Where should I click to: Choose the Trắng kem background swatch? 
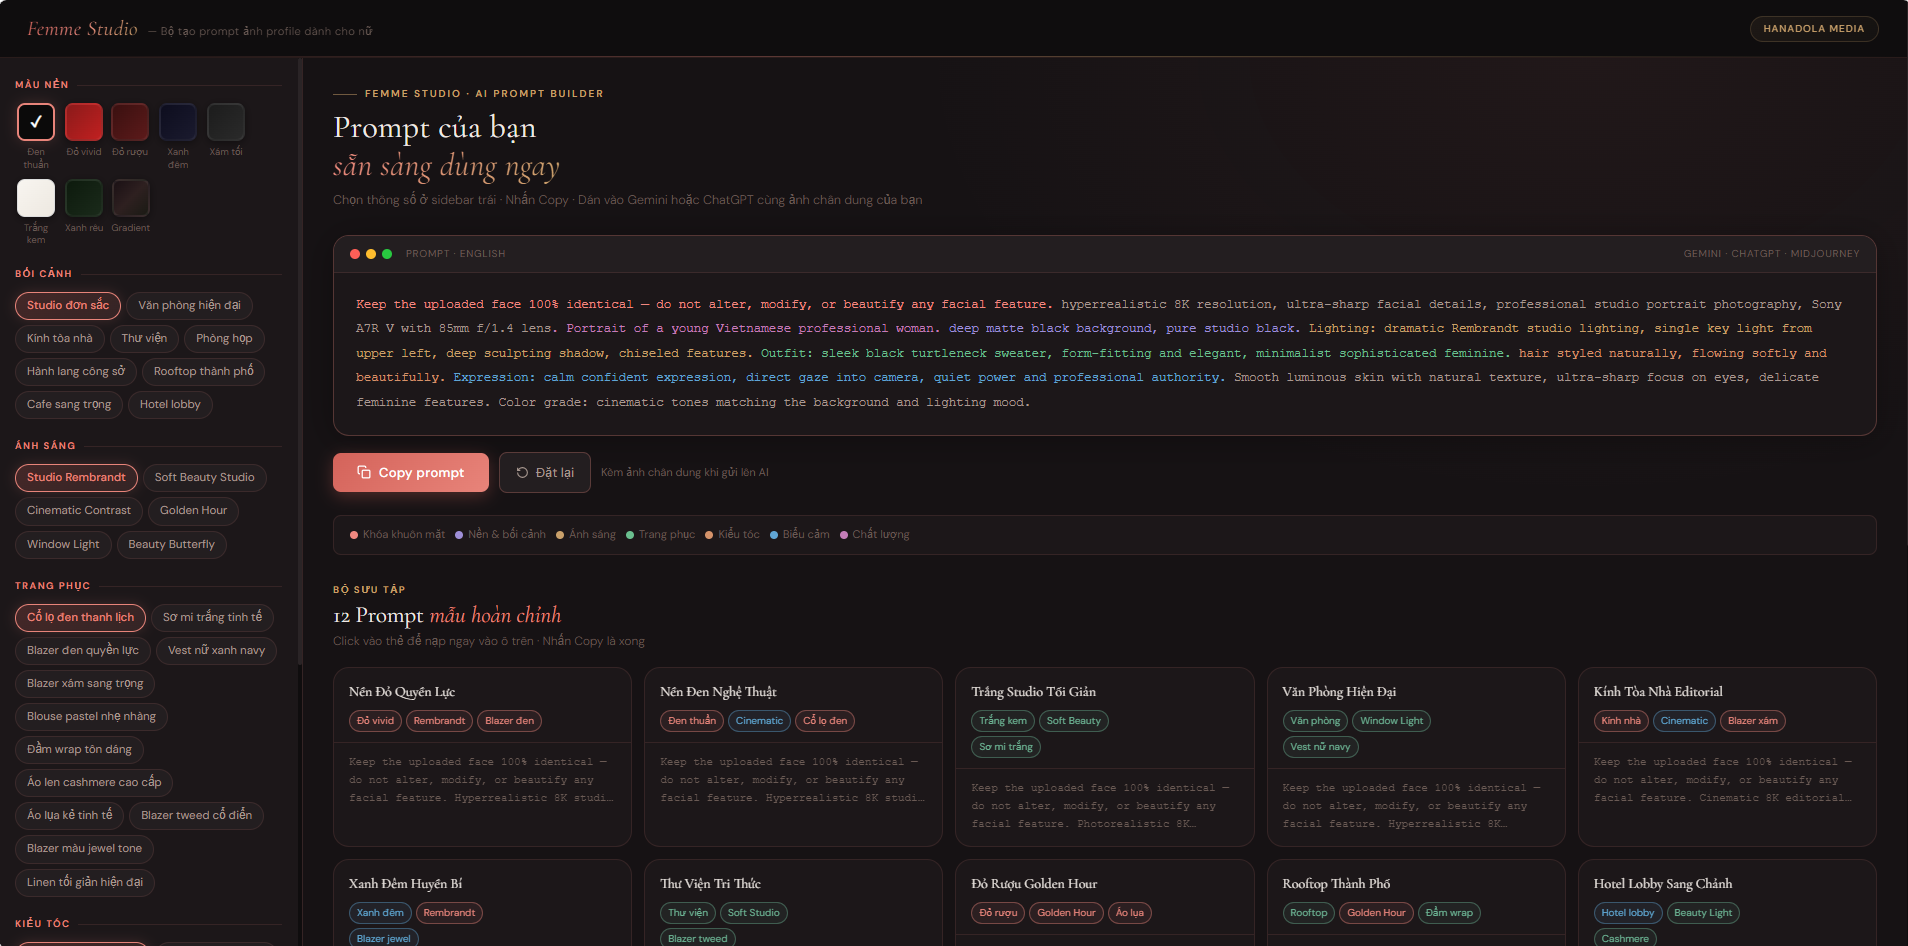pos(36,198)
